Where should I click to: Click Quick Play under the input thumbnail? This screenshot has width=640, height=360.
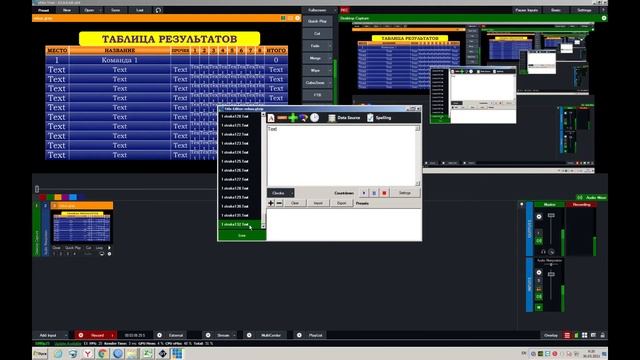(73, 248)
